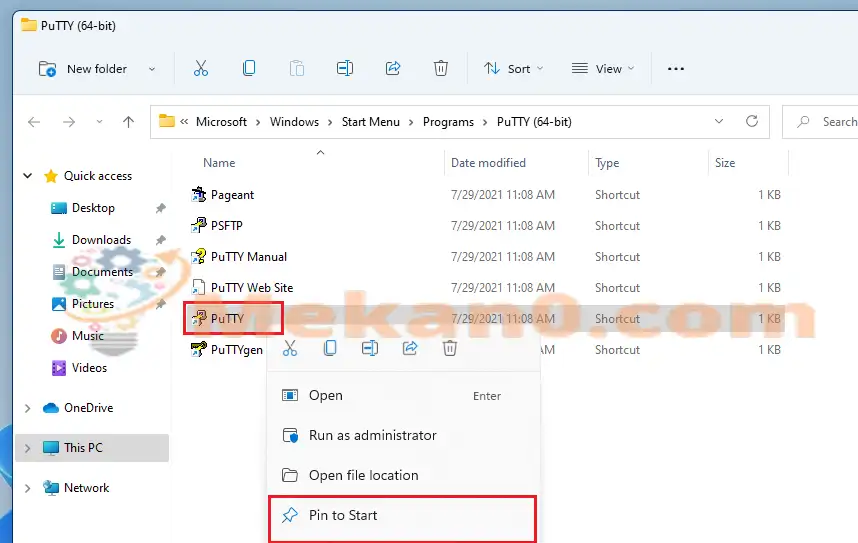Open the View dropdown
Viewport: 858px width, 543px height.
(603, 68)
